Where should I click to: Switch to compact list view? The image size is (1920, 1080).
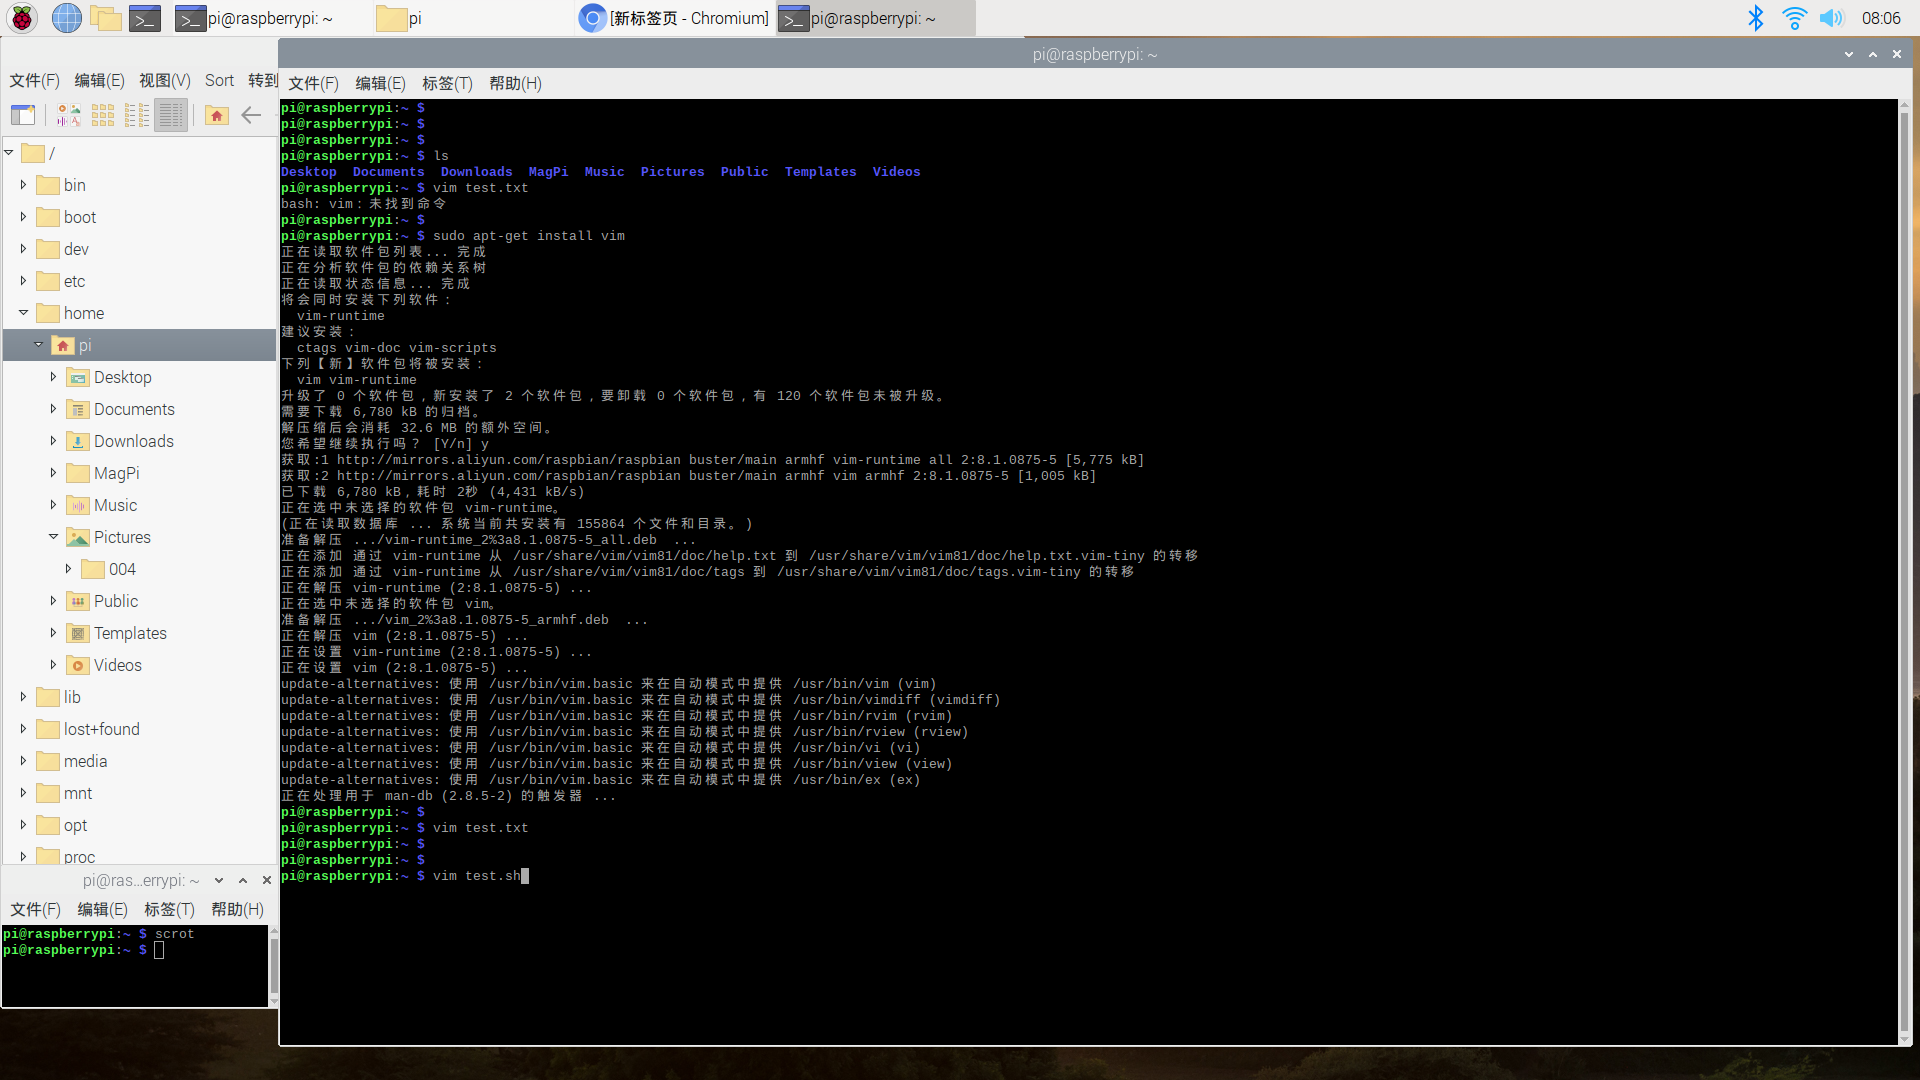[137, 116]
